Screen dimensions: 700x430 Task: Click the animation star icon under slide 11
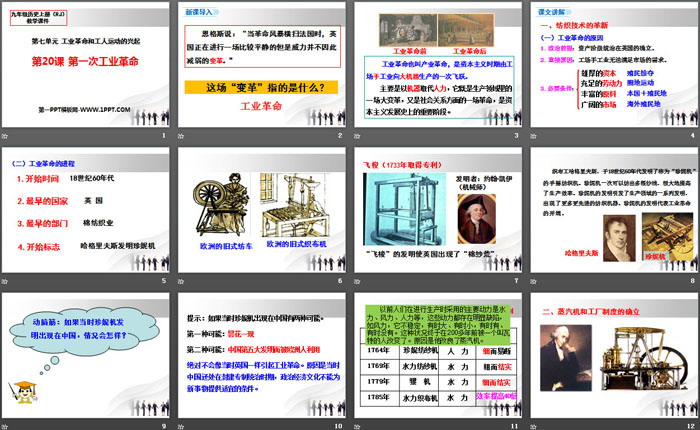coord(358,426)
